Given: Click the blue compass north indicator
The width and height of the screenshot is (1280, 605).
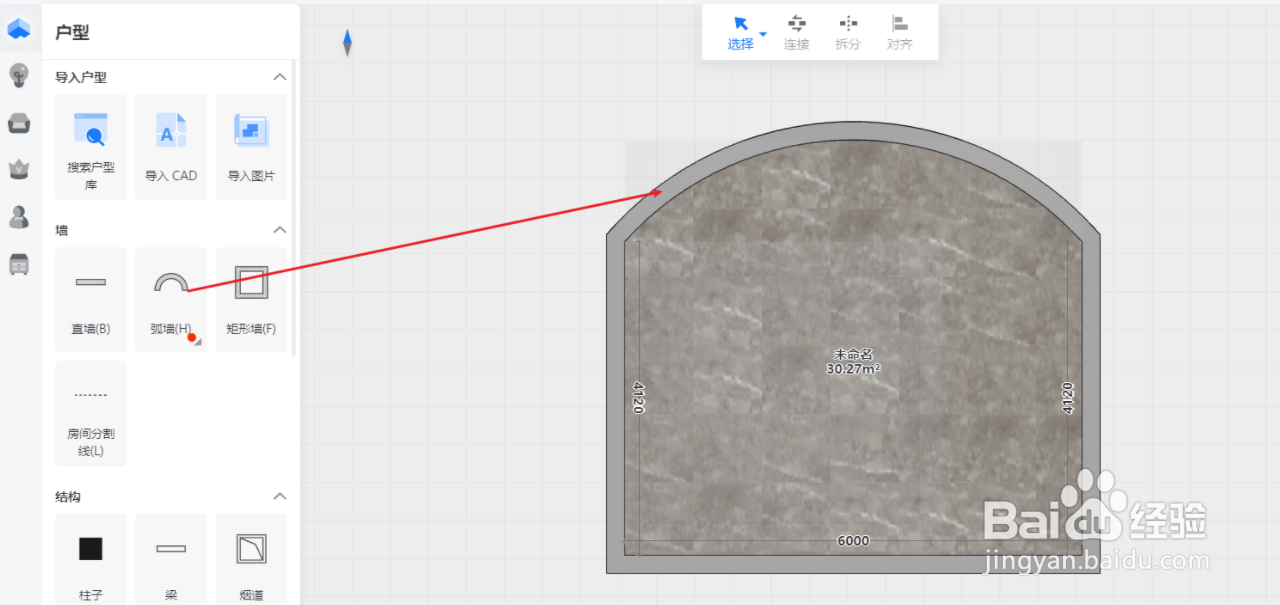Looking at the screenshot, I should [x=347, y=43].
